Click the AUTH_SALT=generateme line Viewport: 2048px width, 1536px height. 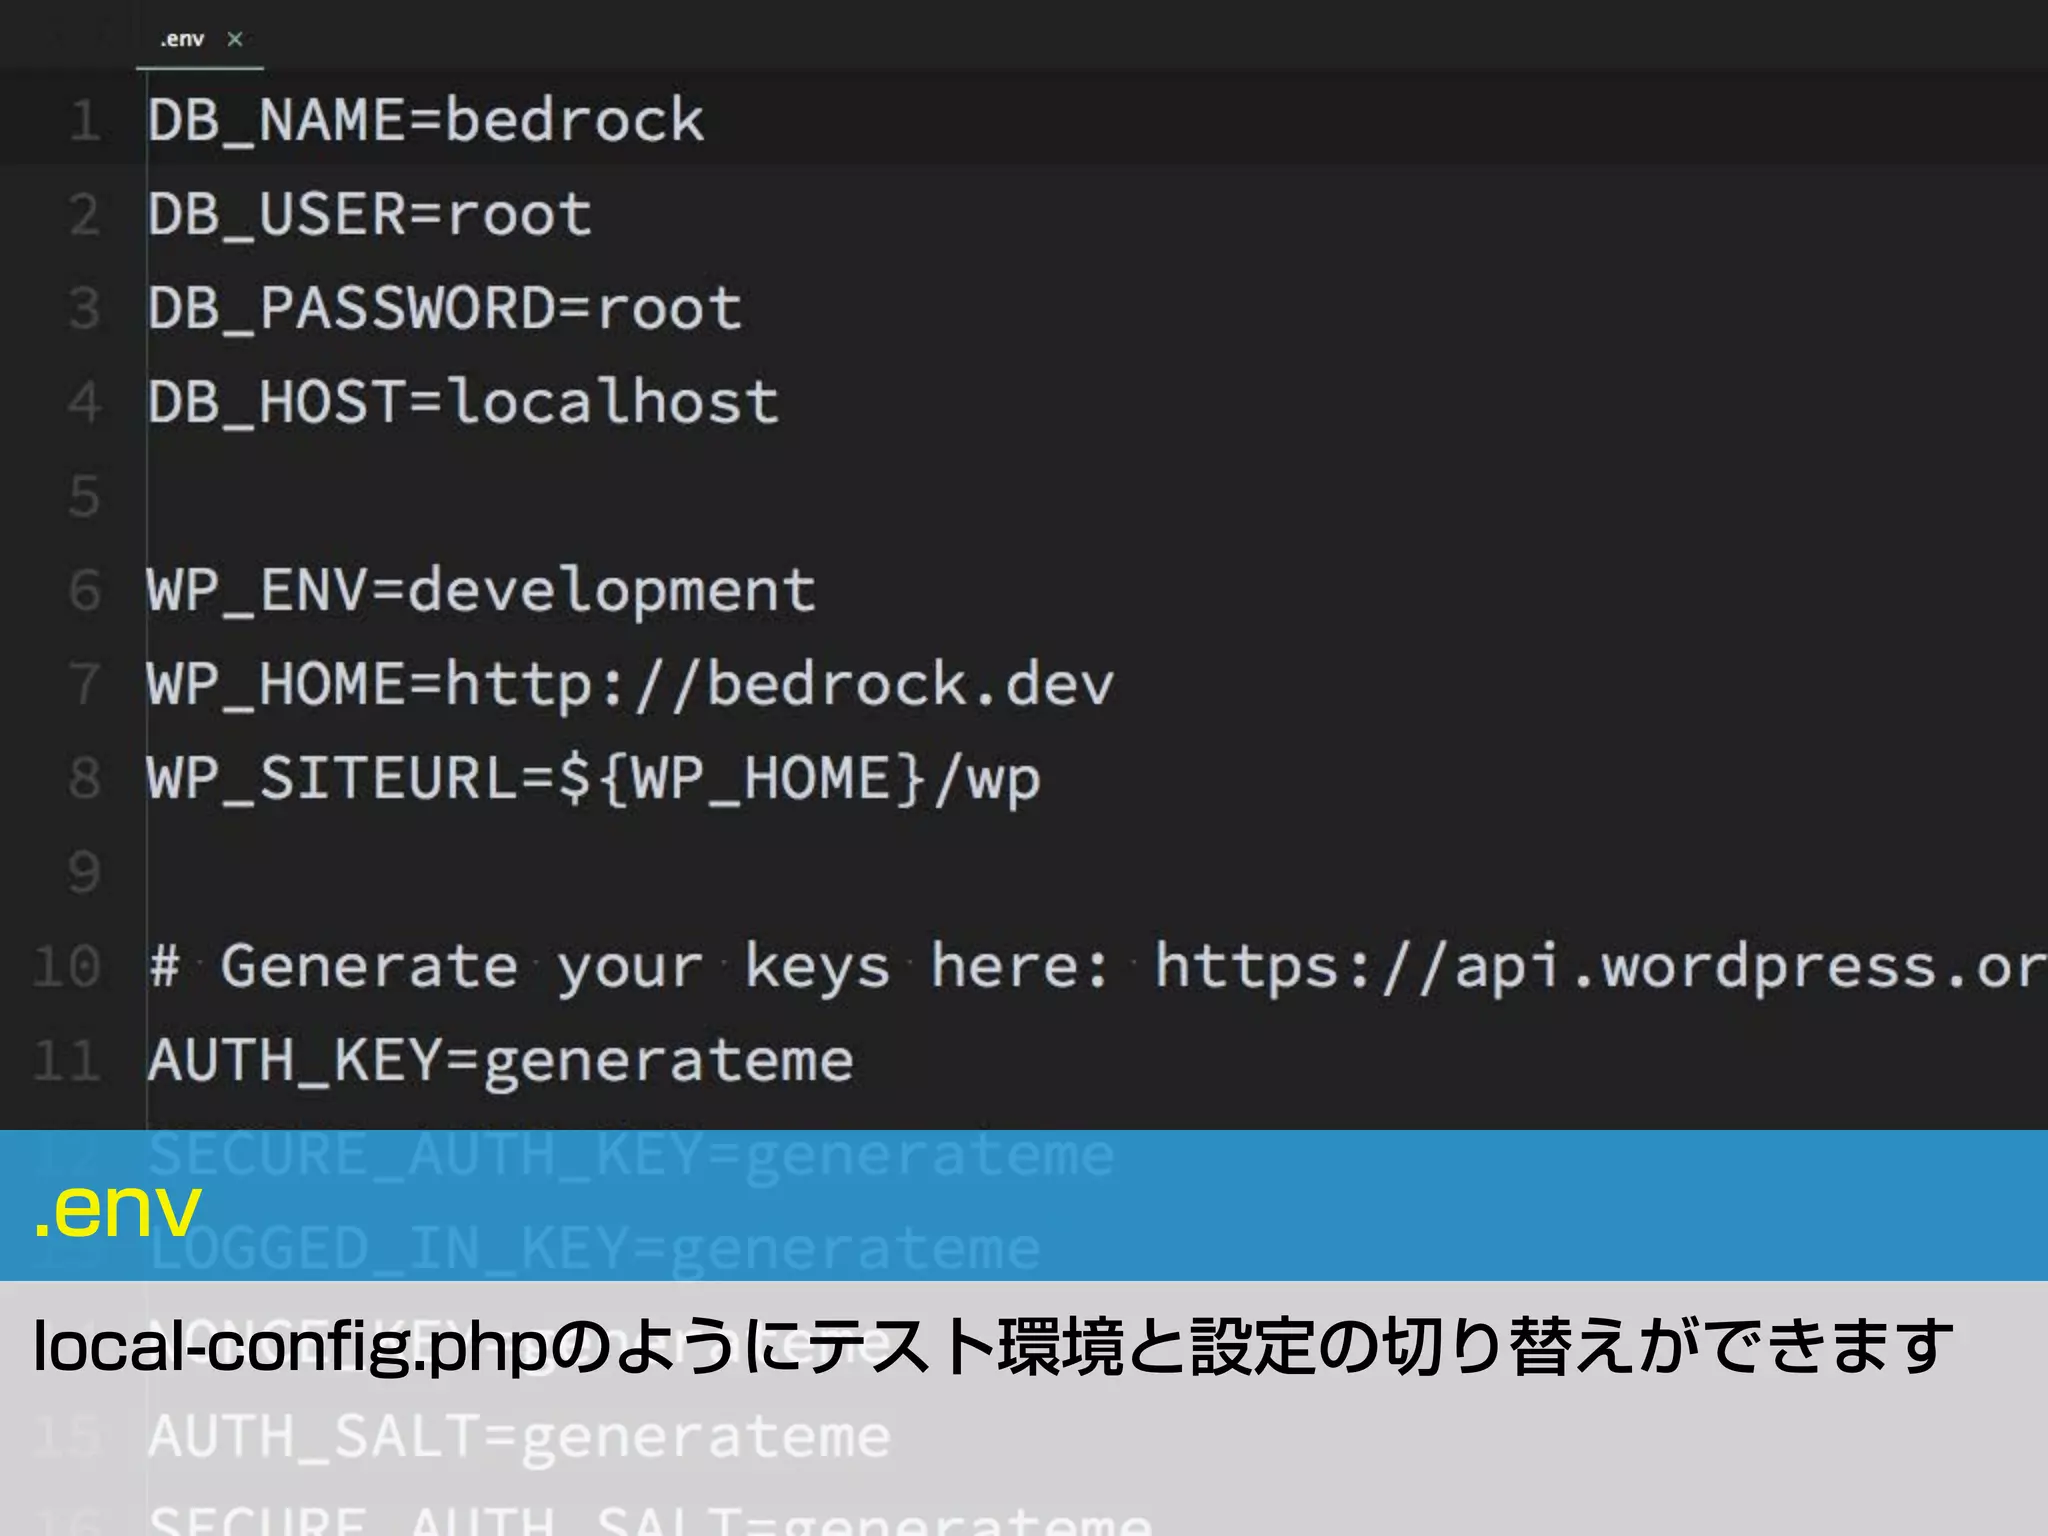[x=519, y=1437]
